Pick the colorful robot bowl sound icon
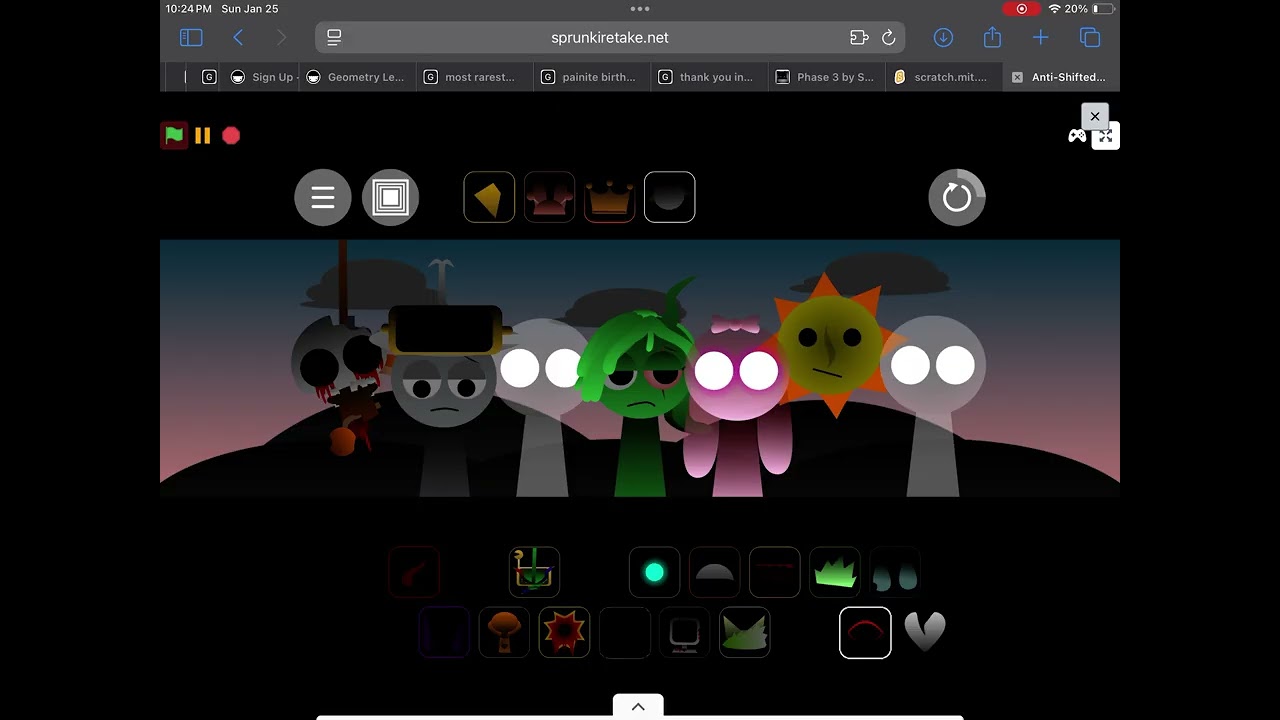The image size is (1280, 720). (534, 572)
